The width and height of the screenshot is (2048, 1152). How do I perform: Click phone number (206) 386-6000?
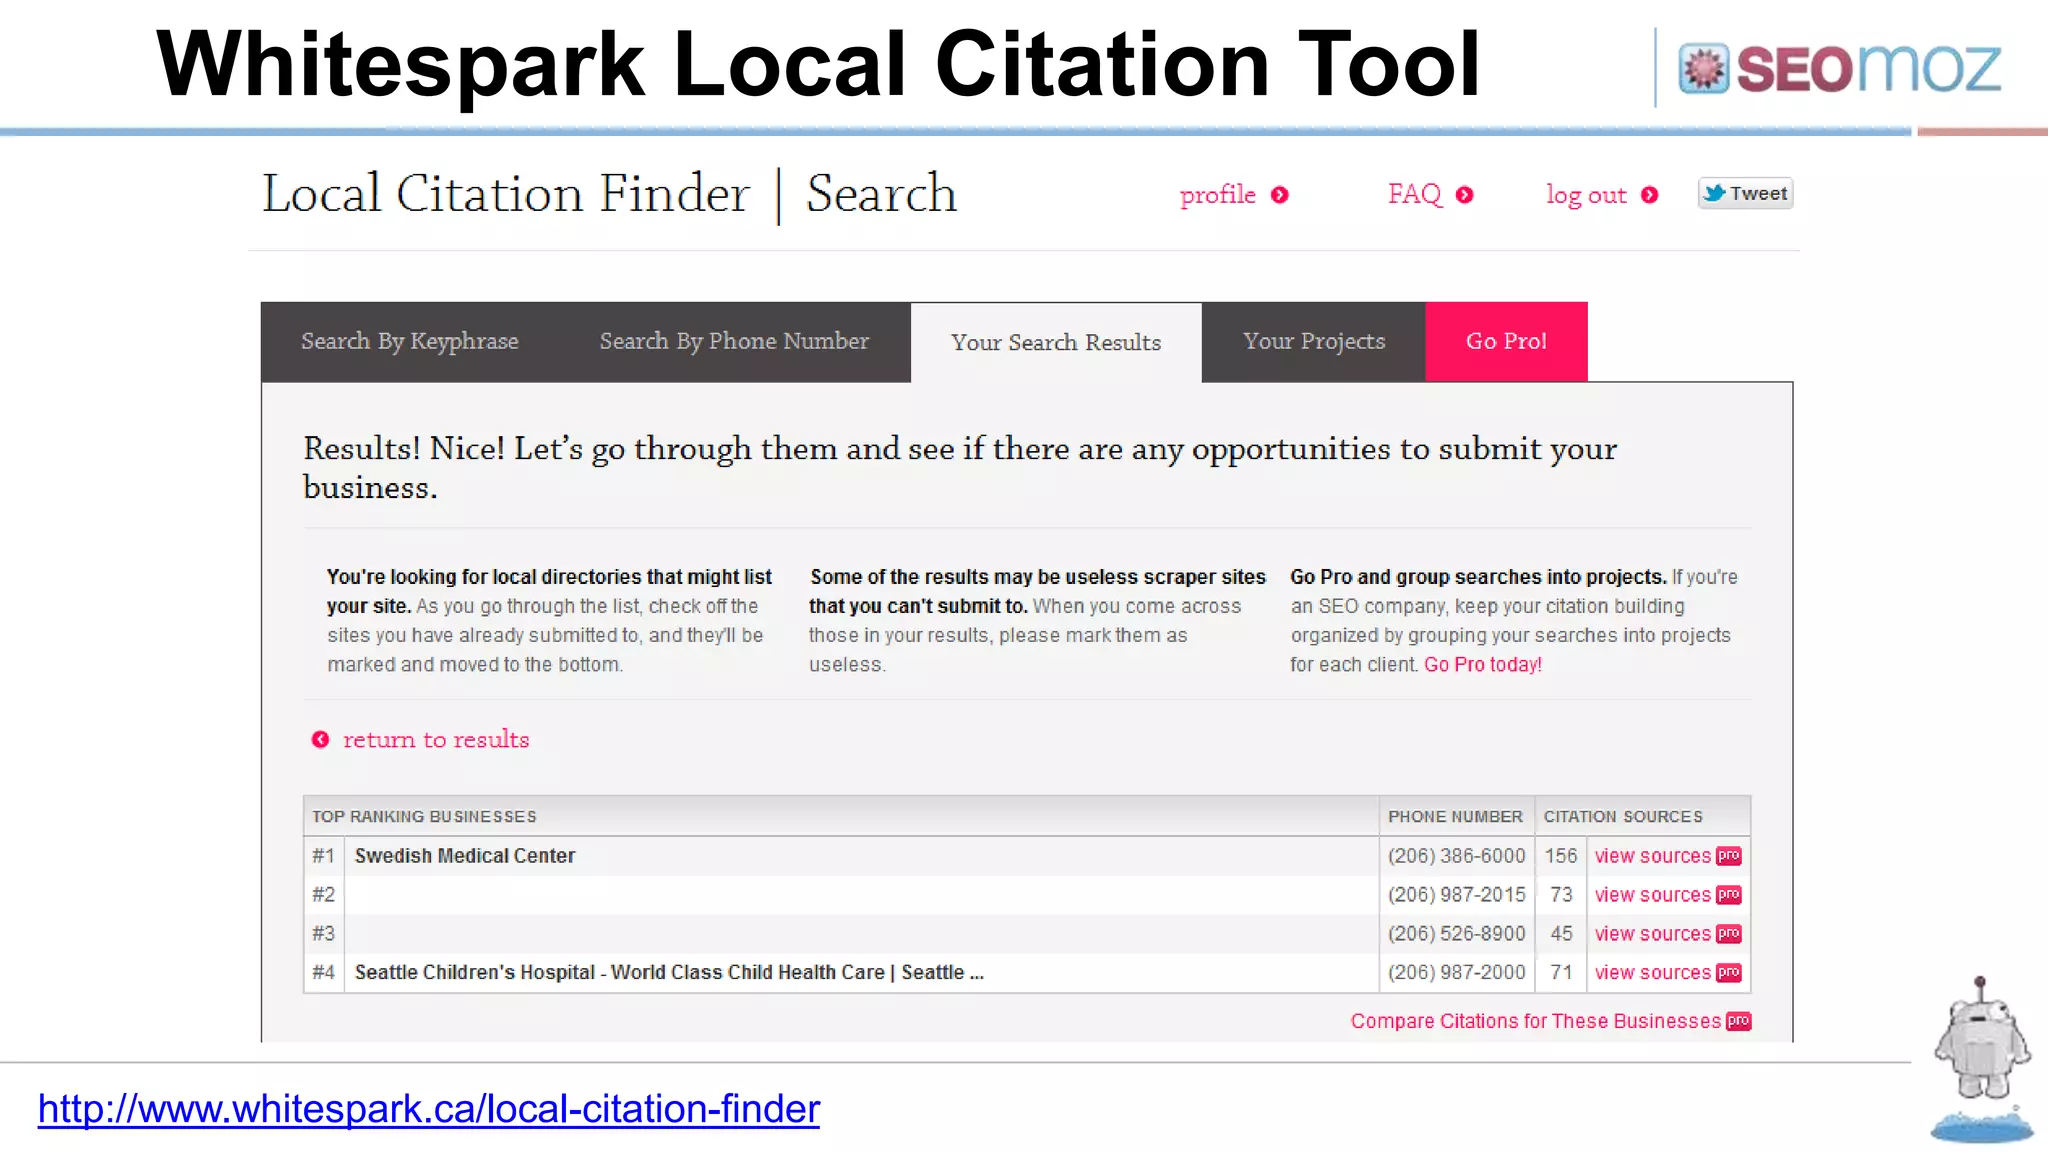click(1457, 856)
